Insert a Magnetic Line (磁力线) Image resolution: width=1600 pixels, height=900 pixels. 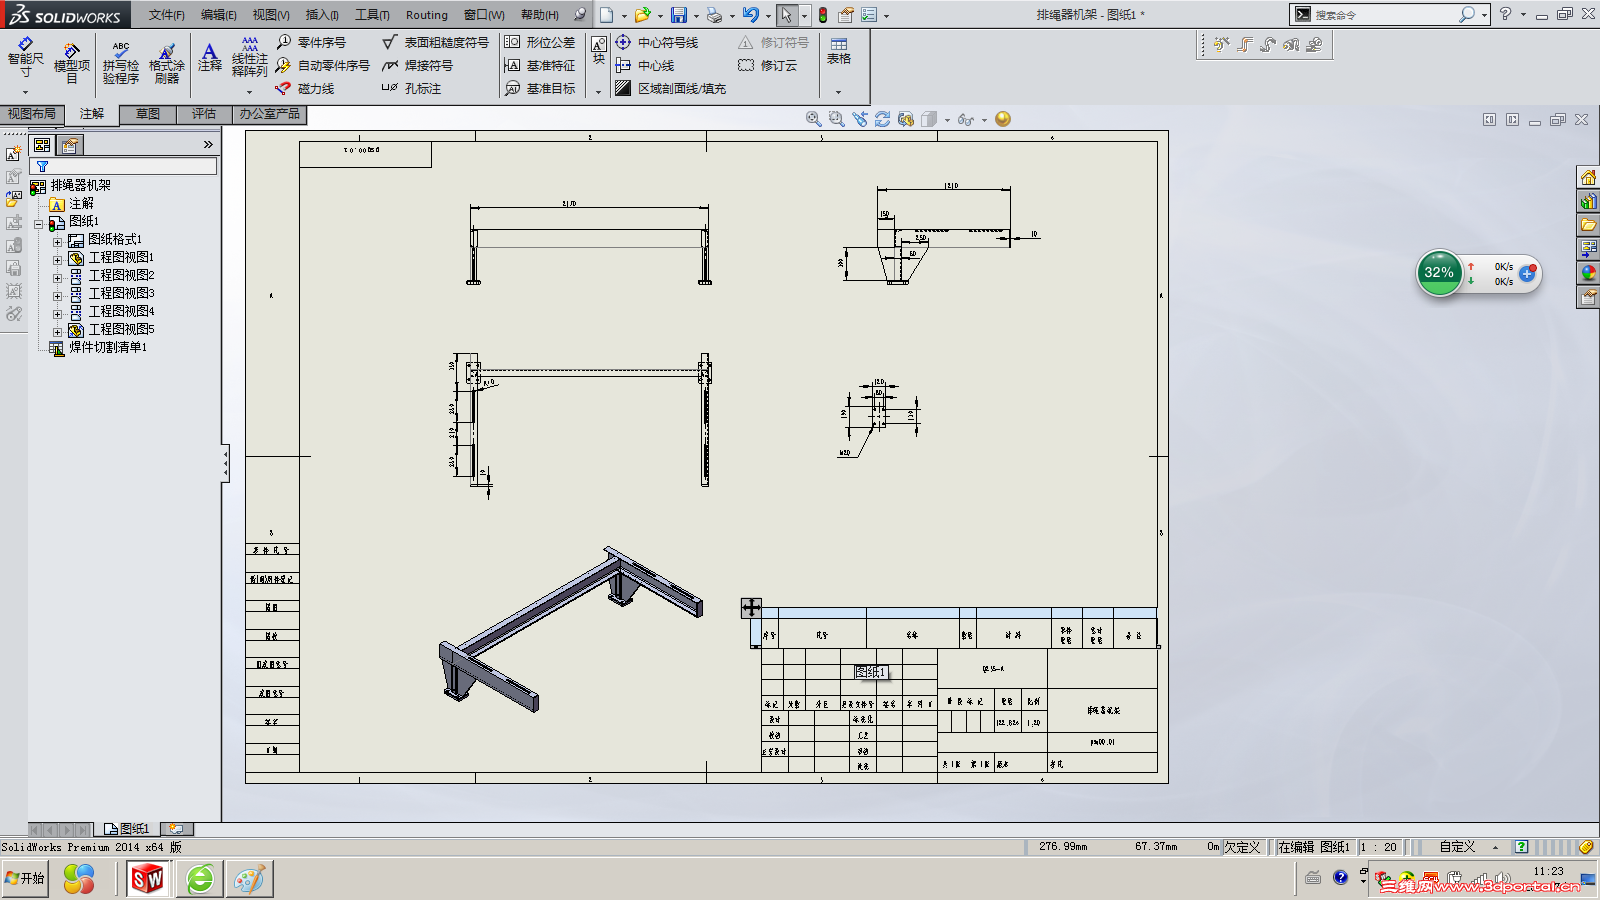[x=305, y=88]
